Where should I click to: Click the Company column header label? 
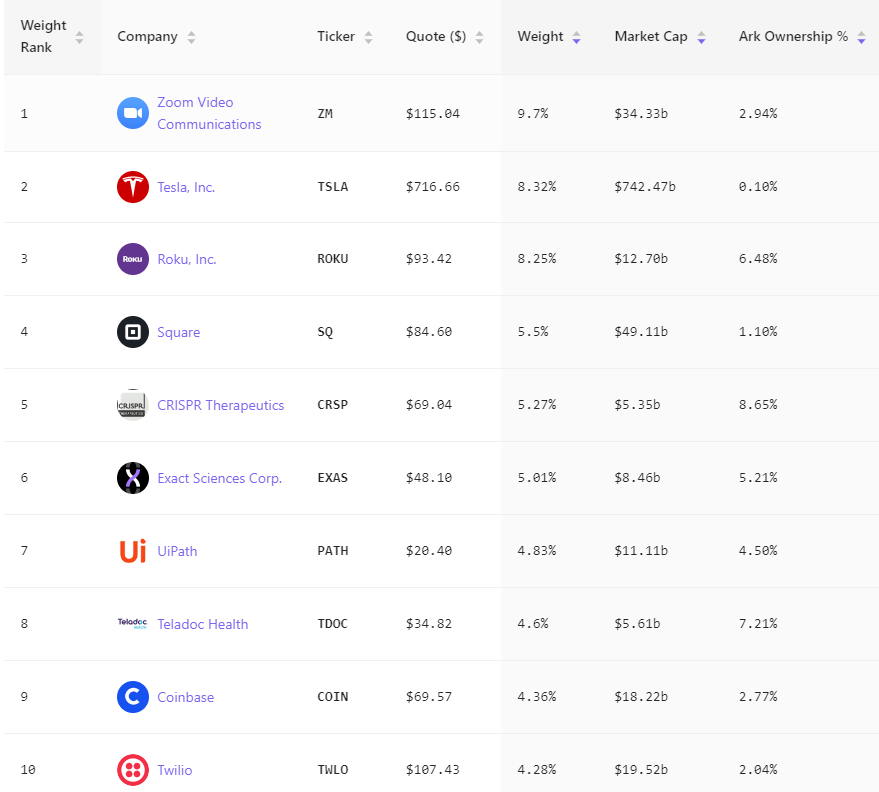pyautogui.click(x=147, y=36)
